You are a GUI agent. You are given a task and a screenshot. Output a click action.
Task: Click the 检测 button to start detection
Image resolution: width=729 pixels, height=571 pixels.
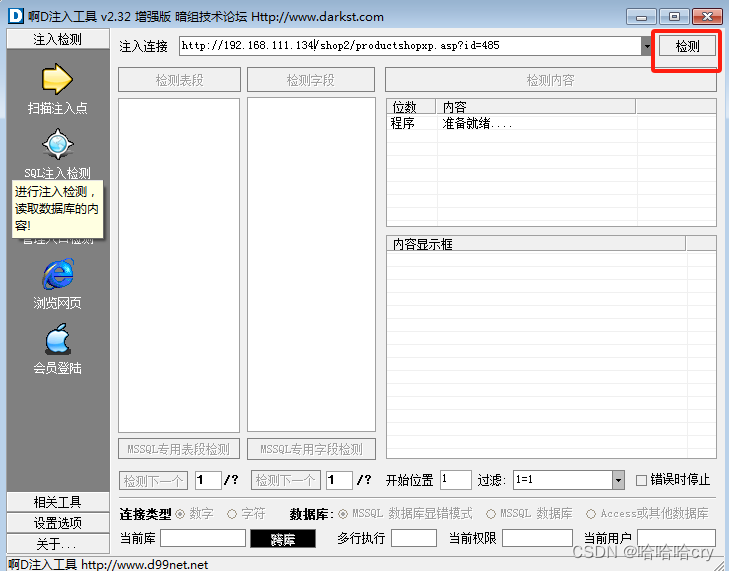pos(687,46)
